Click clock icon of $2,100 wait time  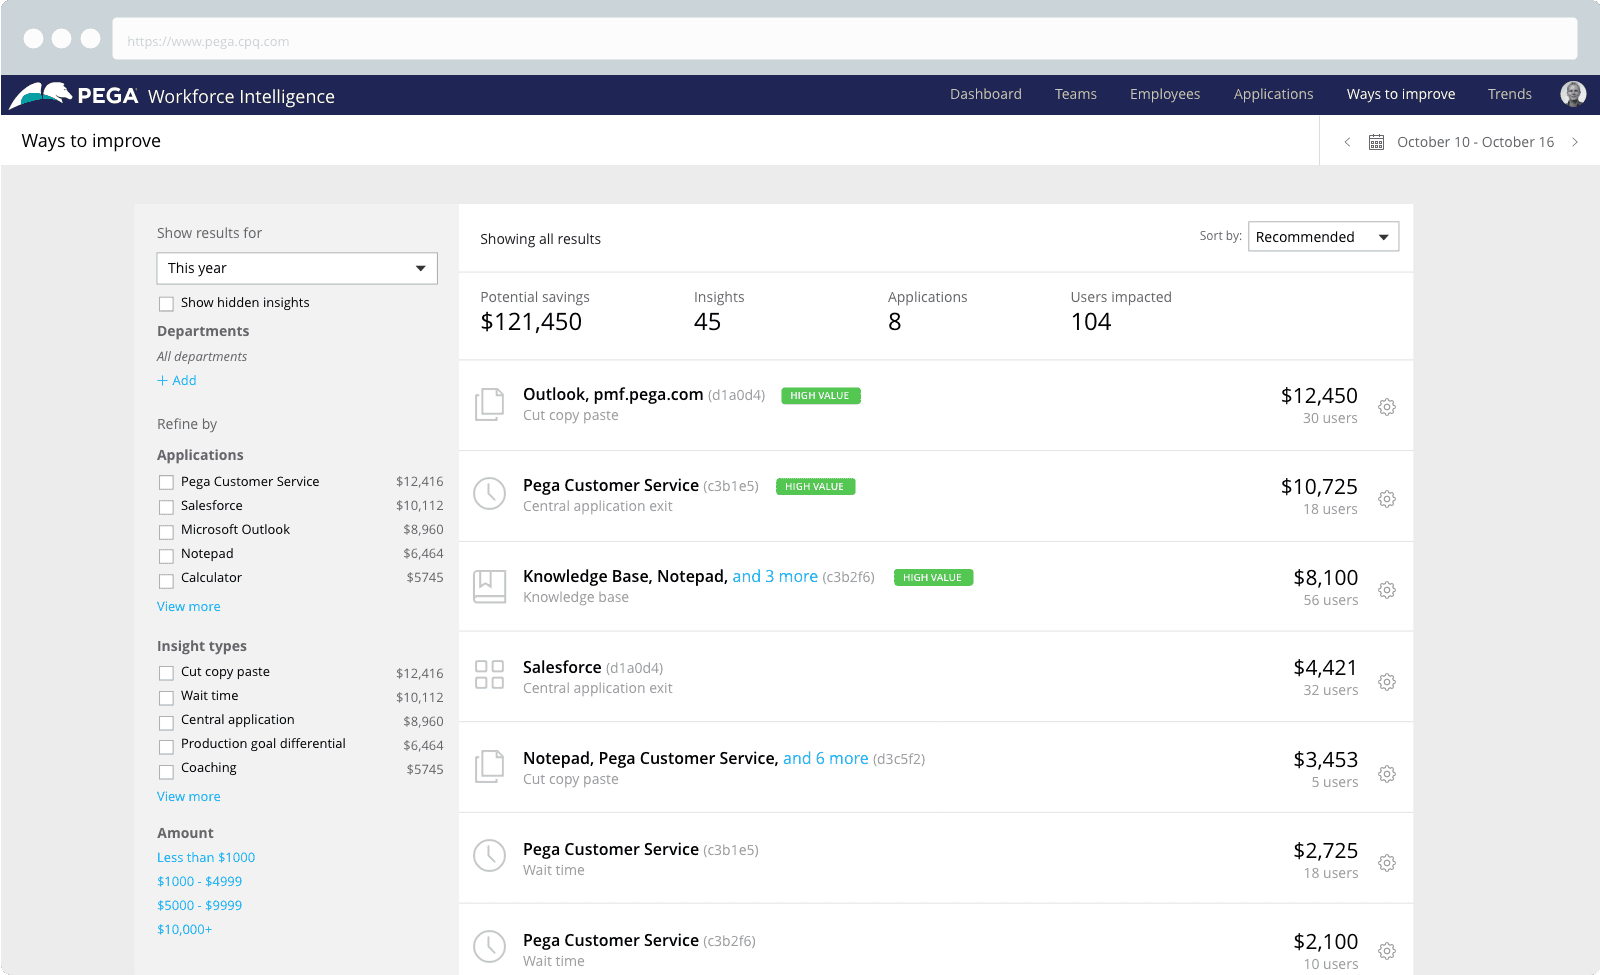click(x=489, y=946)
